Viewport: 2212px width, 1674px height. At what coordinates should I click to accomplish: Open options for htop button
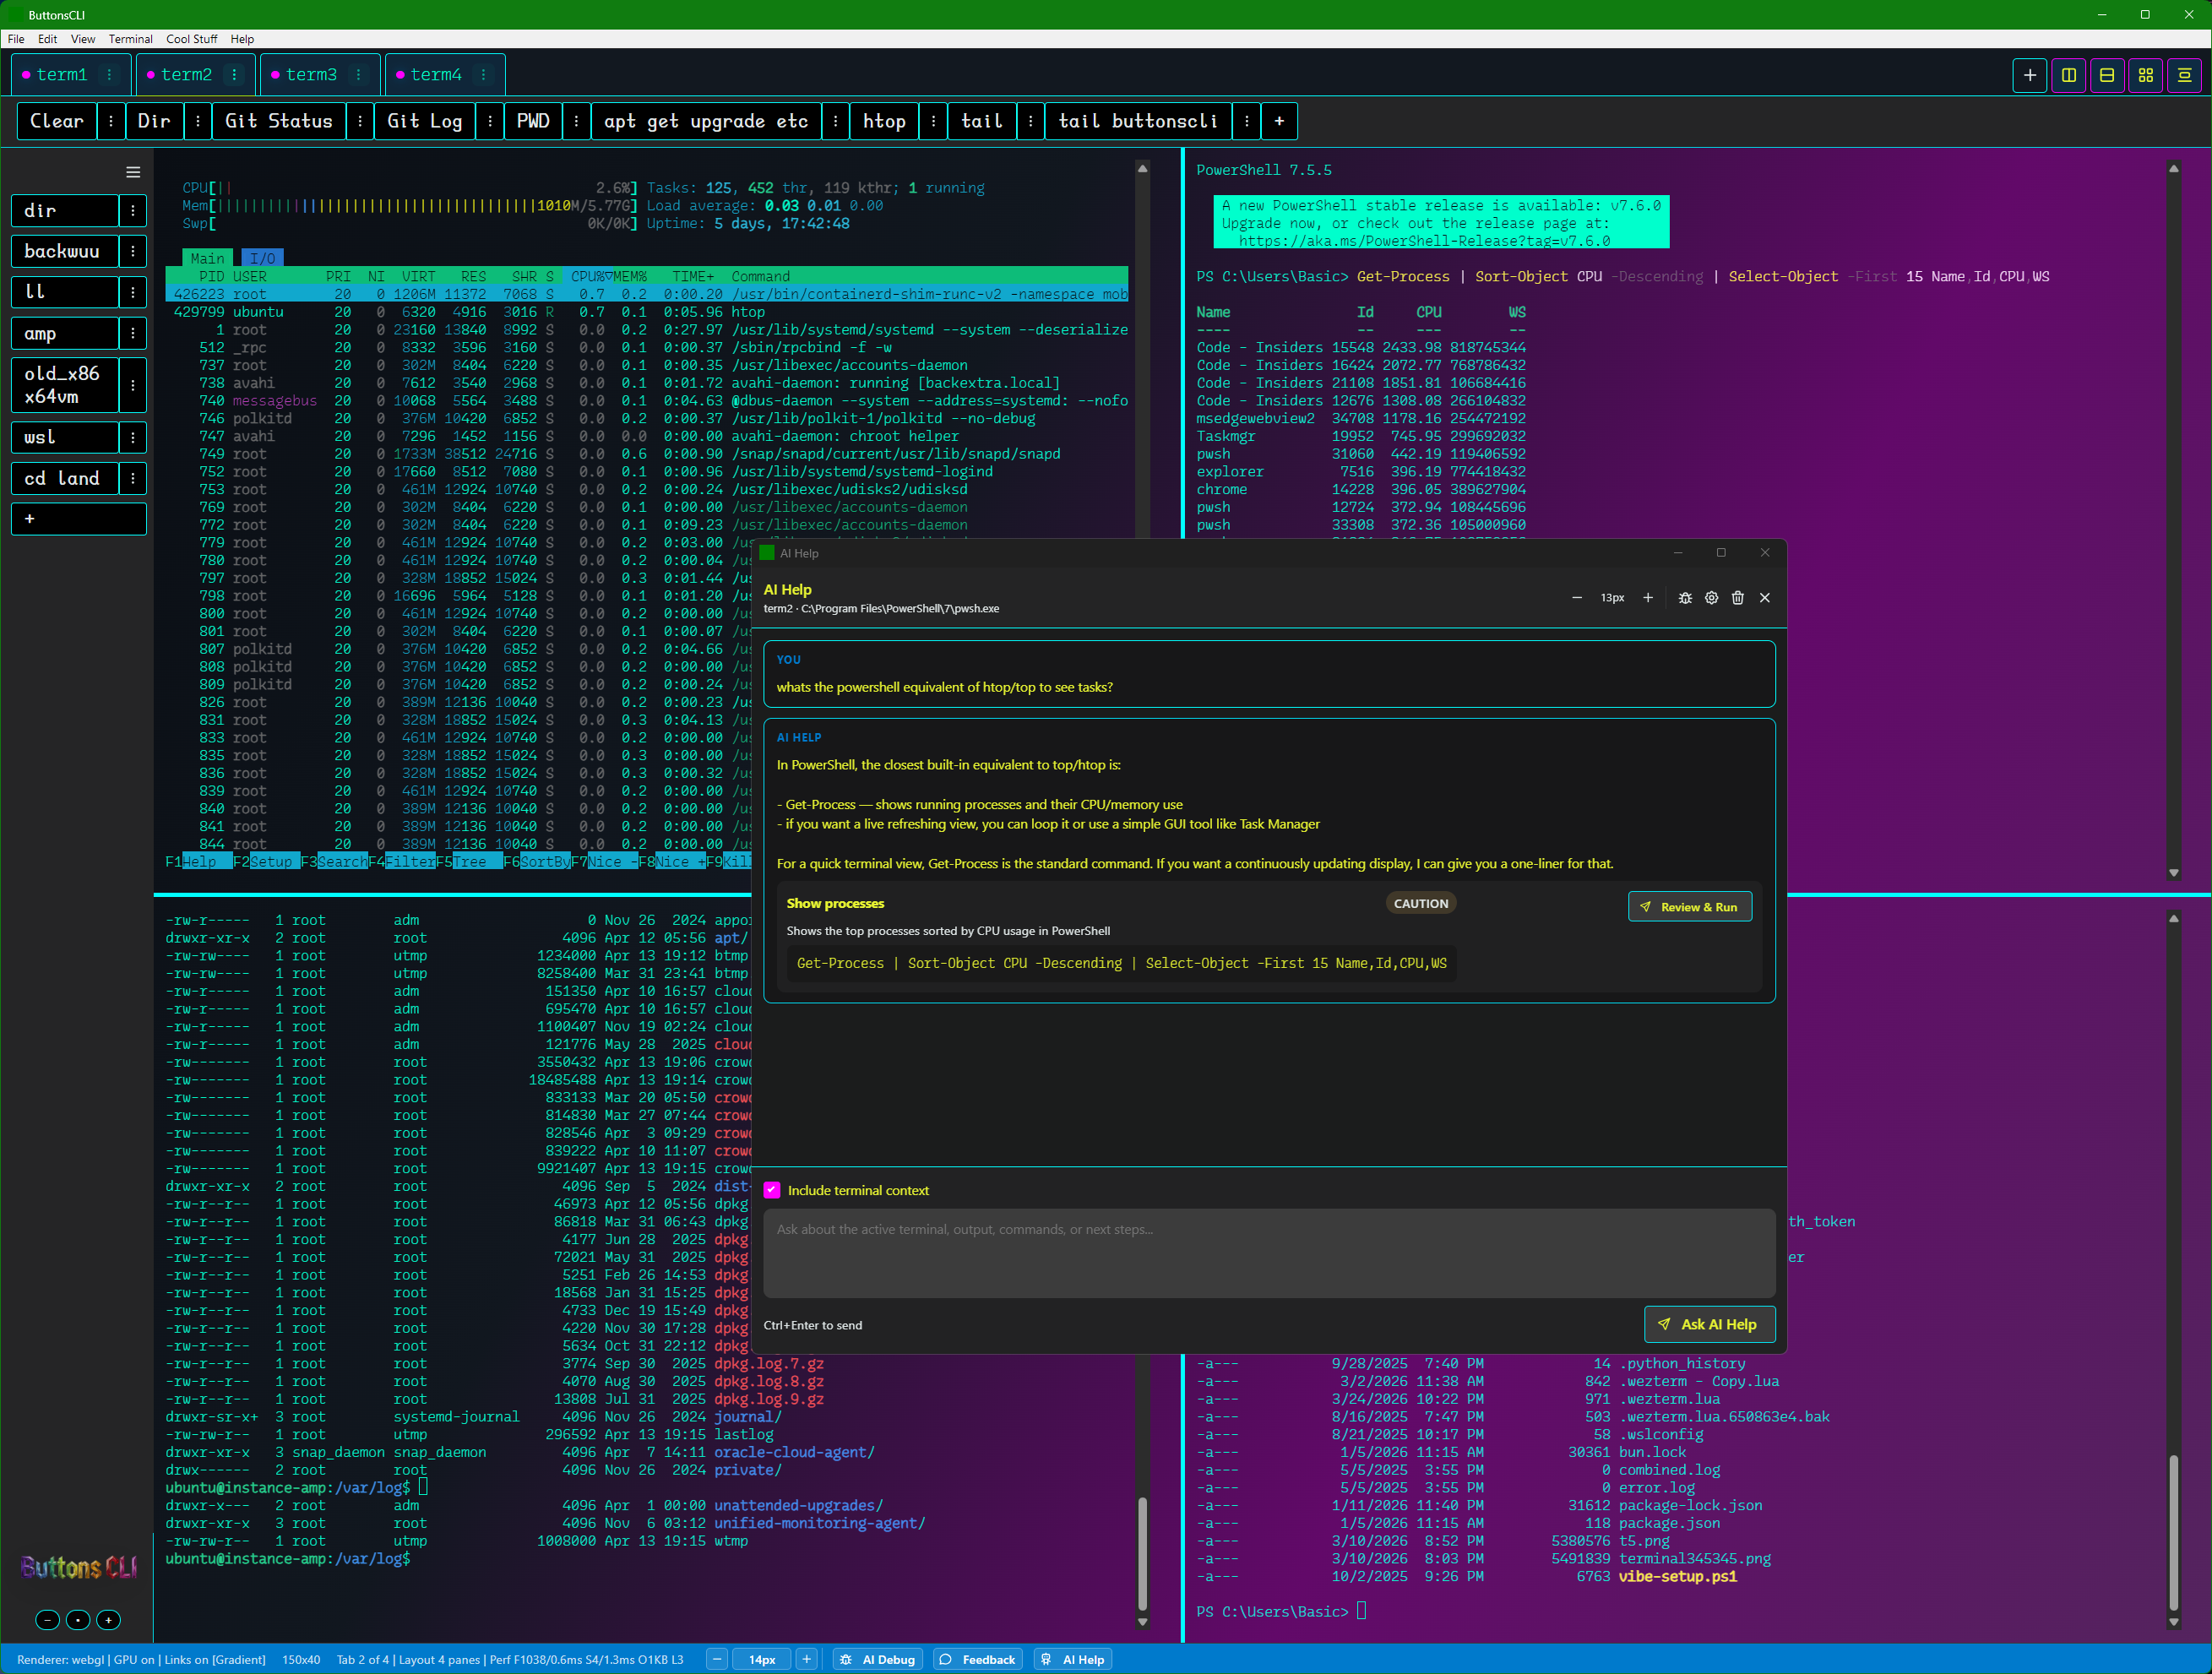[933, 121]
